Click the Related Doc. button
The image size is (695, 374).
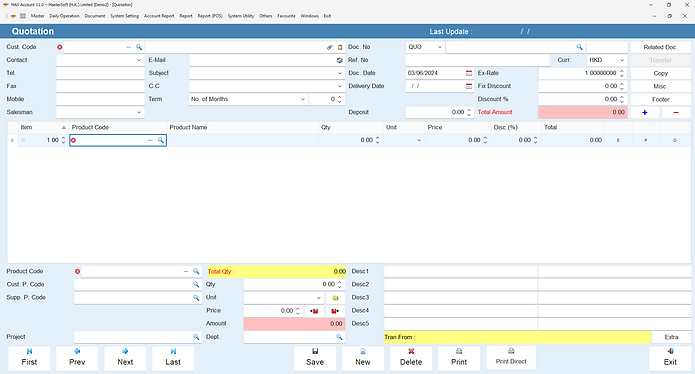click(x=660, y=47)
